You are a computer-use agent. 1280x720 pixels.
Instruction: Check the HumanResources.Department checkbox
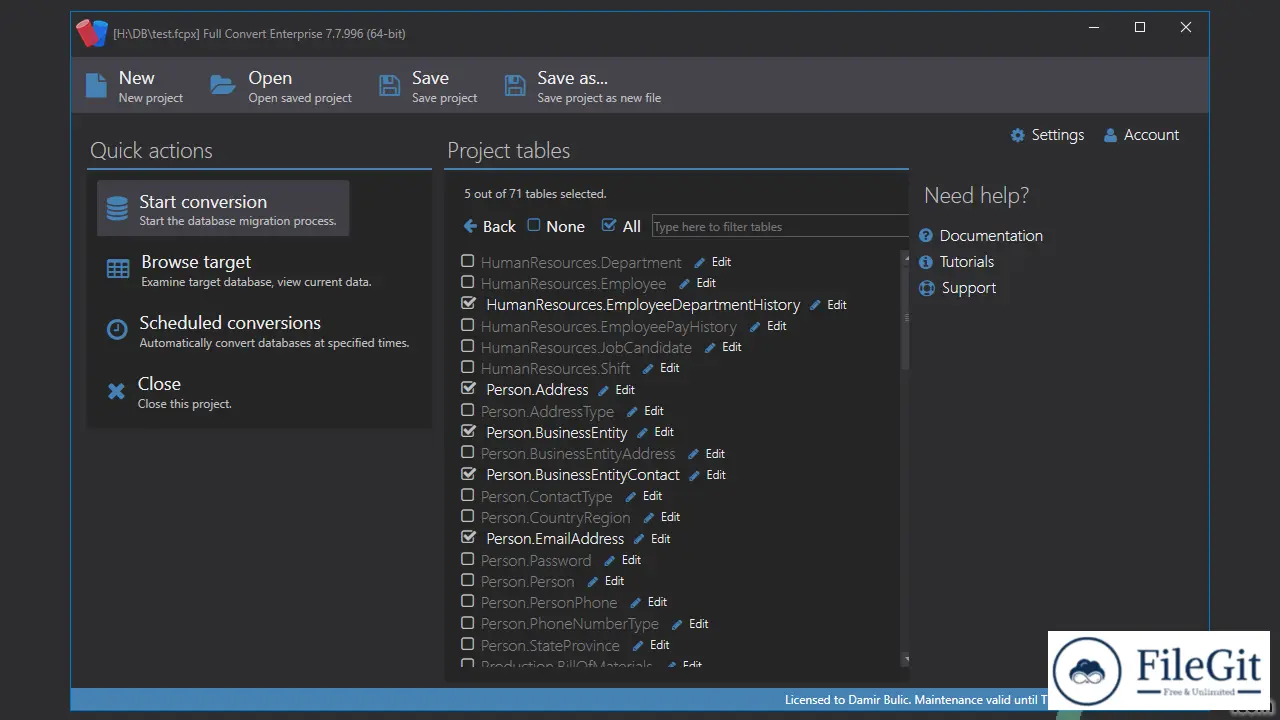pyautogui.click(x=467, y=261)
